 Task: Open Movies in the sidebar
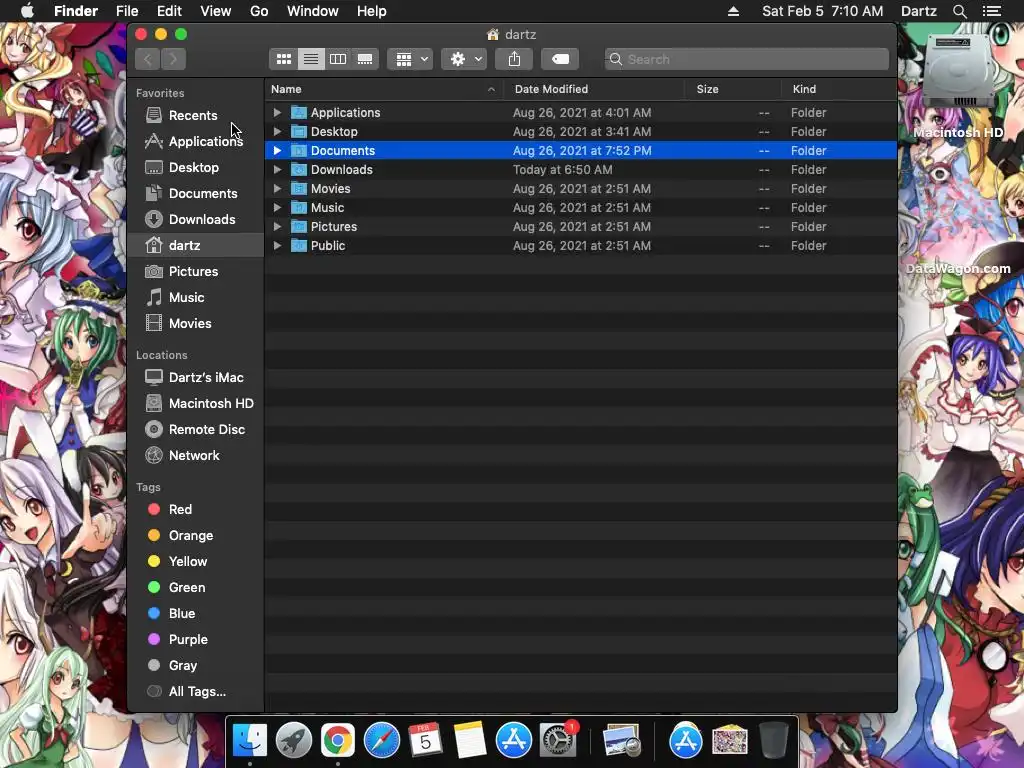pos(195,323)
